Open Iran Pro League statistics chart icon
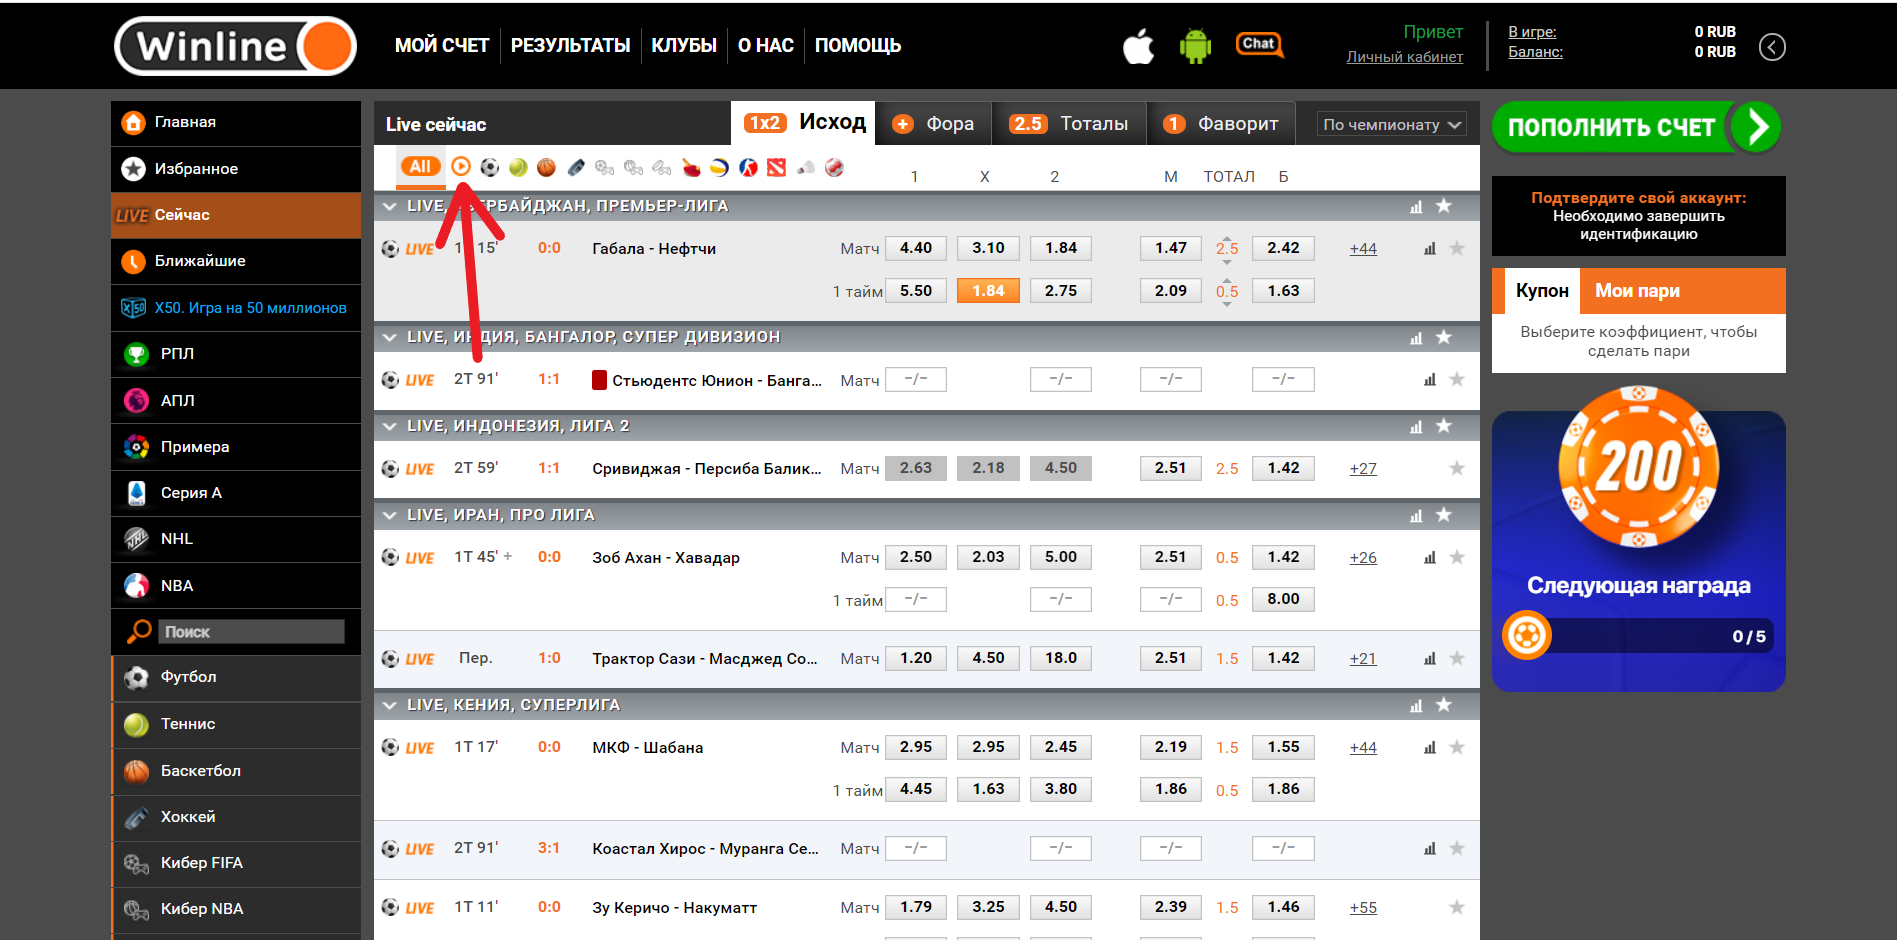Viewport: 1897px width, 940px height. pos(1416,516)
